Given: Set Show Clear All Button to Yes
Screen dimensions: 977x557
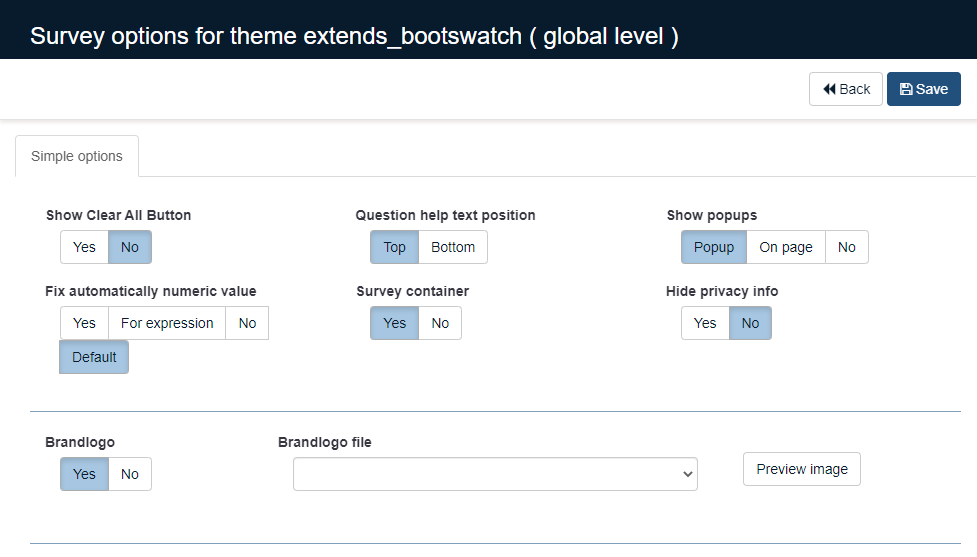Looking at the screenshot, I should click(84, 247).
